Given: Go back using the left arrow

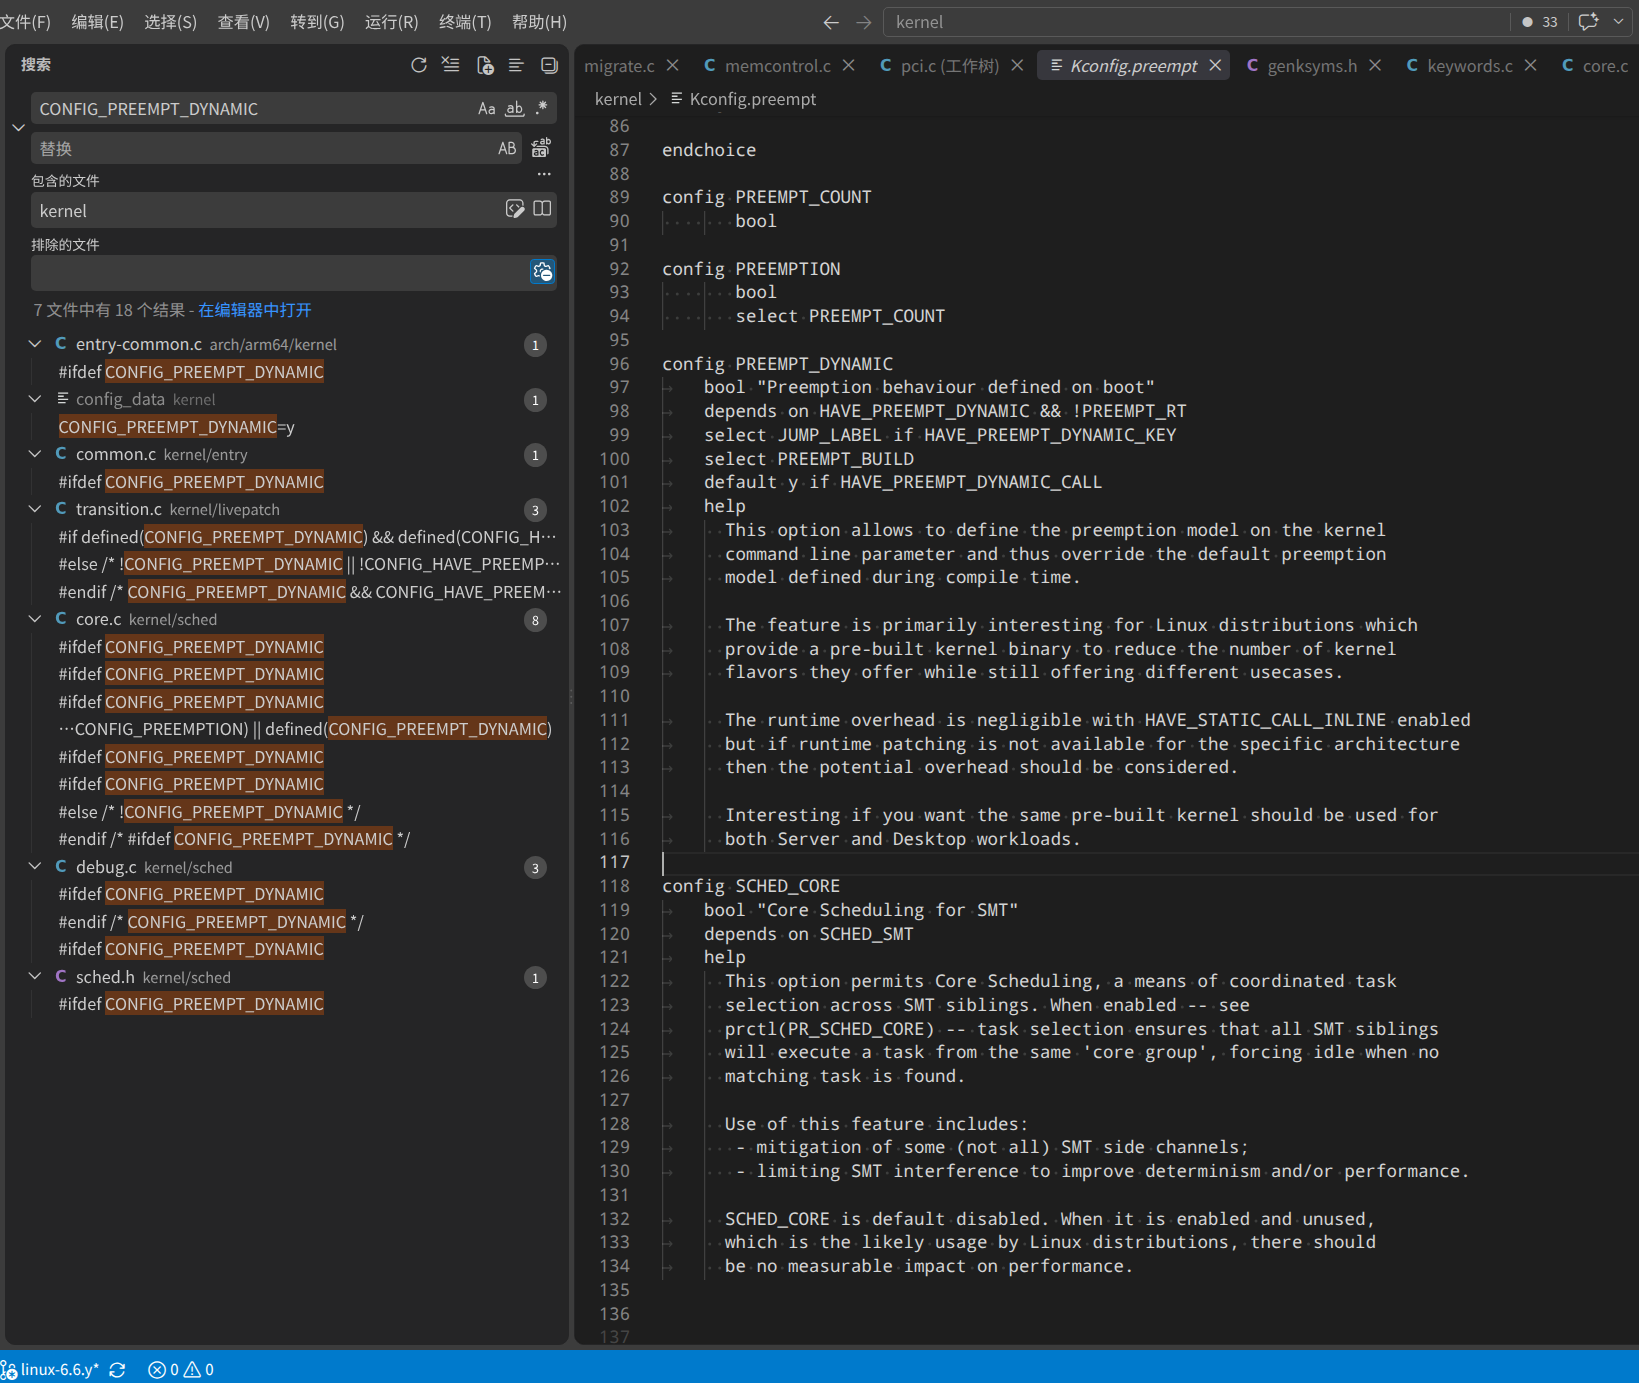Looking at the screenshot, I should [831, 22].
